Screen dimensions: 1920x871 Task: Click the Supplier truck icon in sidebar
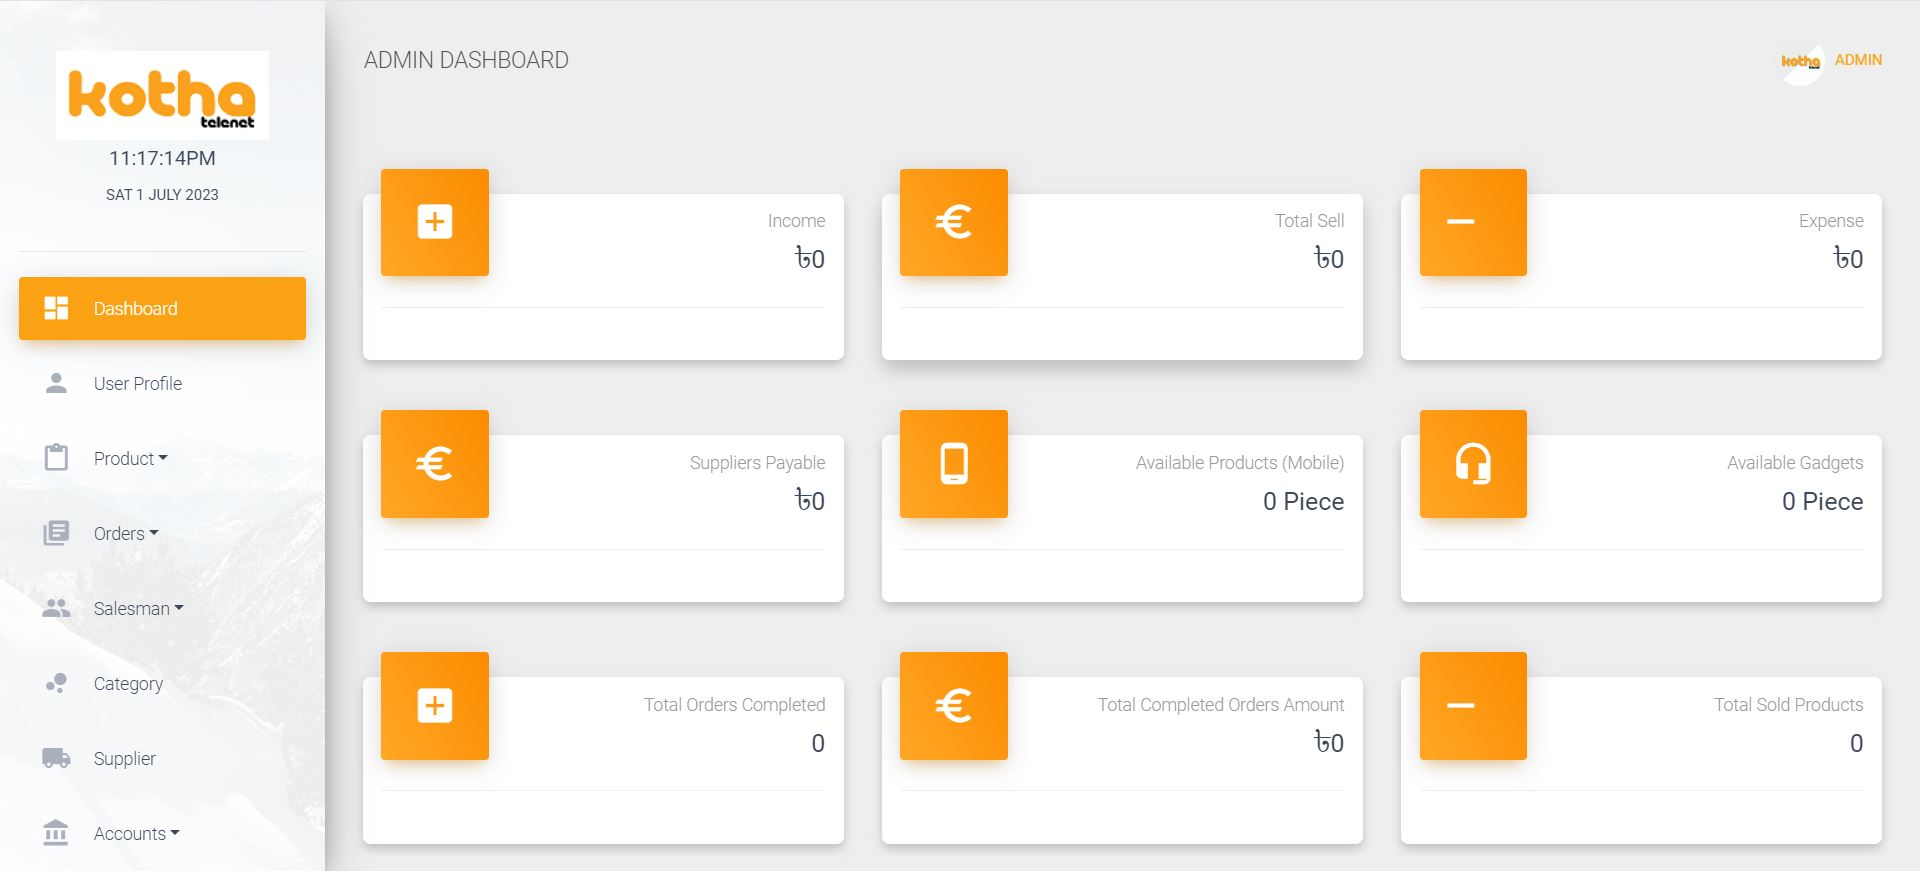coord(56,758)
